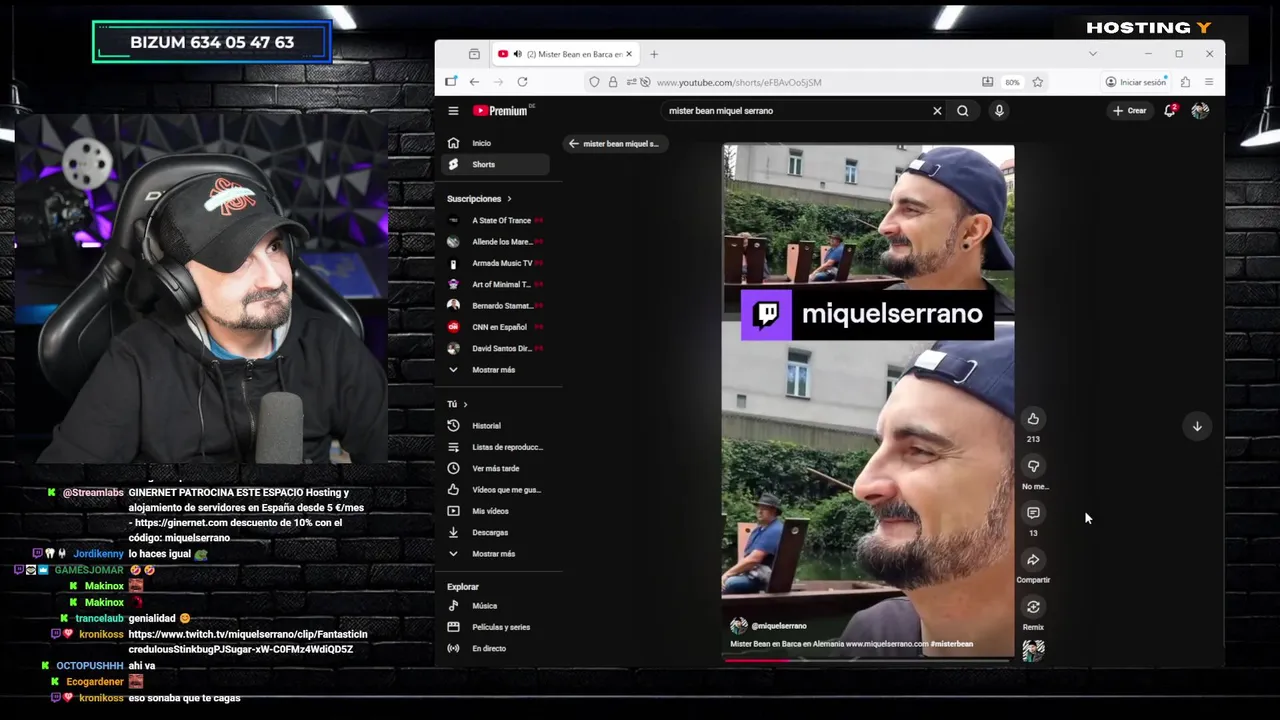This screenshot has height=720, width=1280.
Task: Start voice search with microphone
Action: point(999,111)
